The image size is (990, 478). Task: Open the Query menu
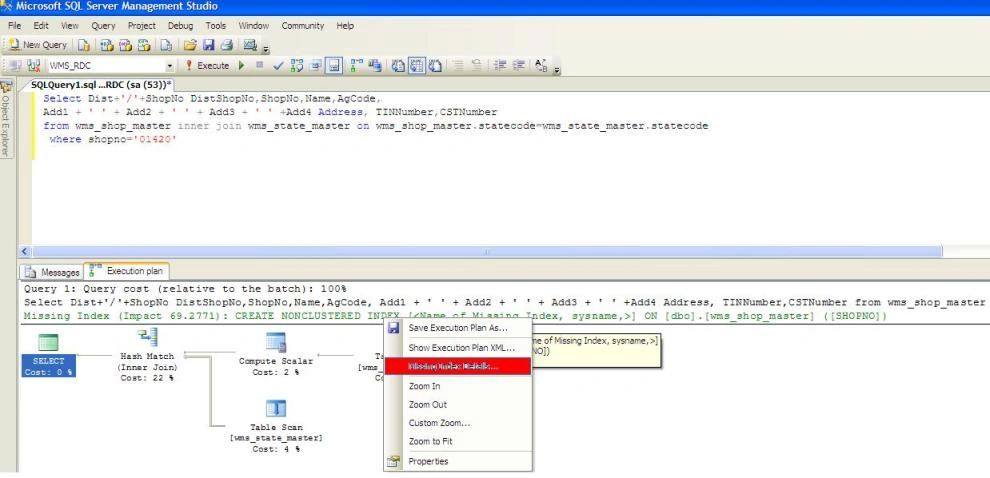[103, 26]
